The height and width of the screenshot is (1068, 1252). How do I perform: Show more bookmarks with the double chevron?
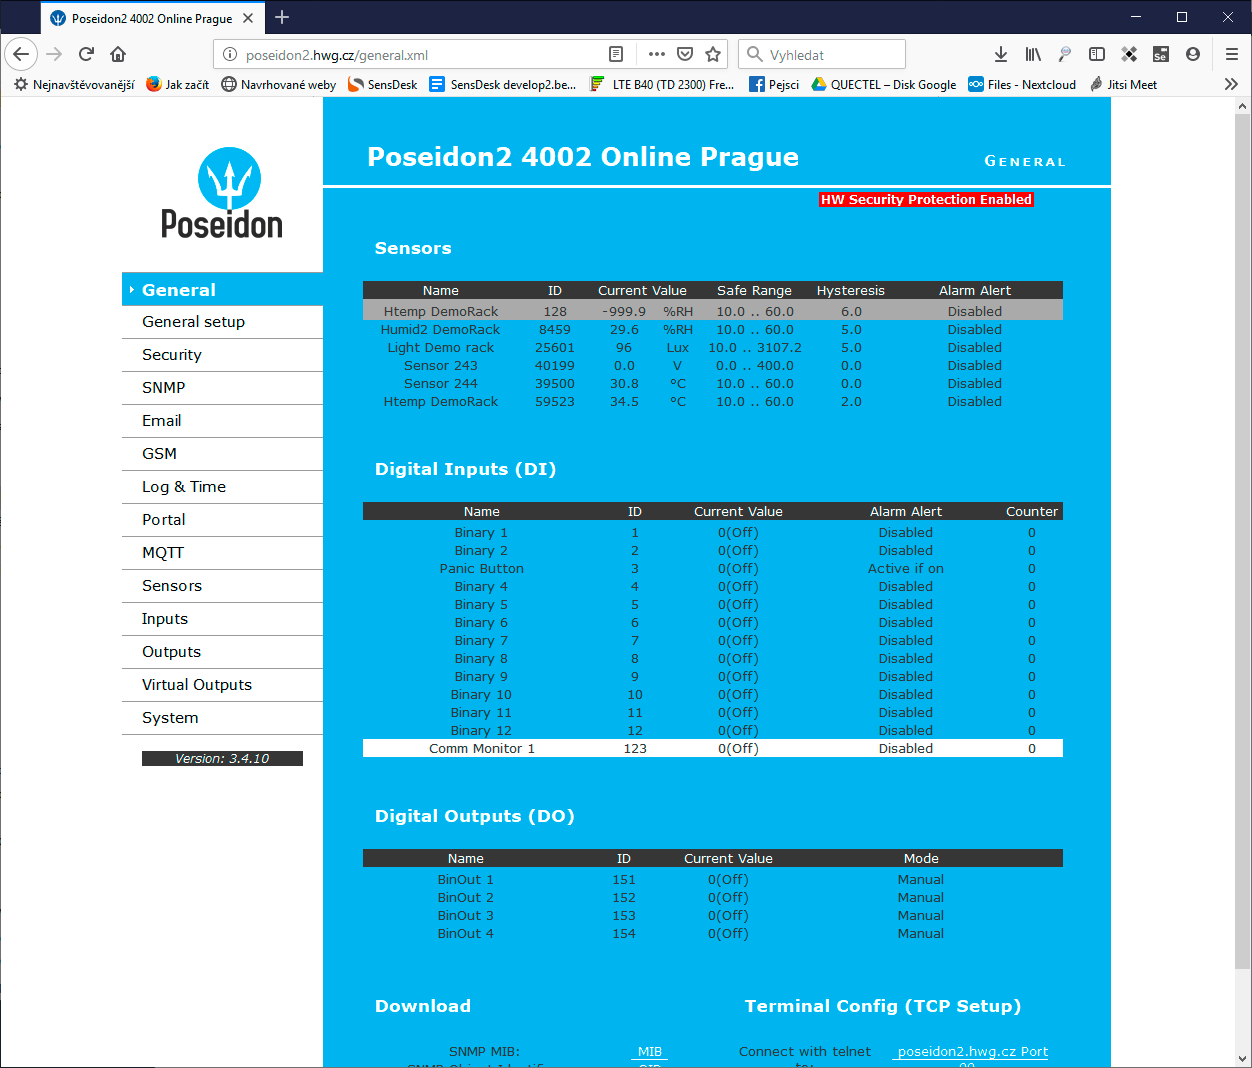click(1231, 84)
